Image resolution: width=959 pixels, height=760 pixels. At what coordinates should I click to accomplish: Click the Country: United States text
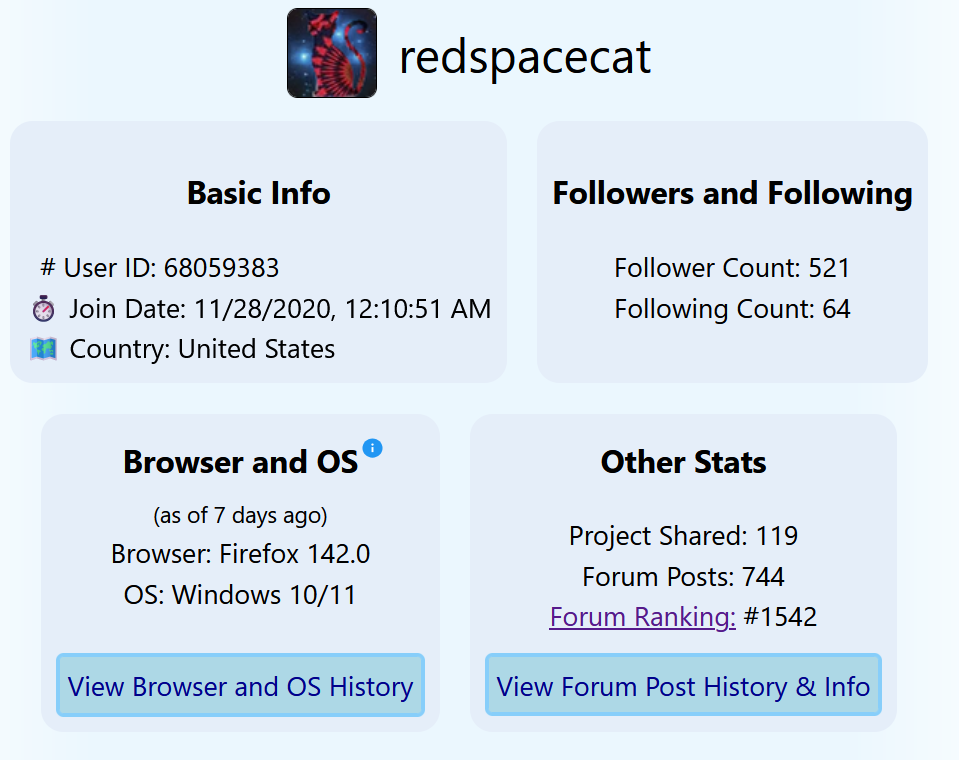202,349
